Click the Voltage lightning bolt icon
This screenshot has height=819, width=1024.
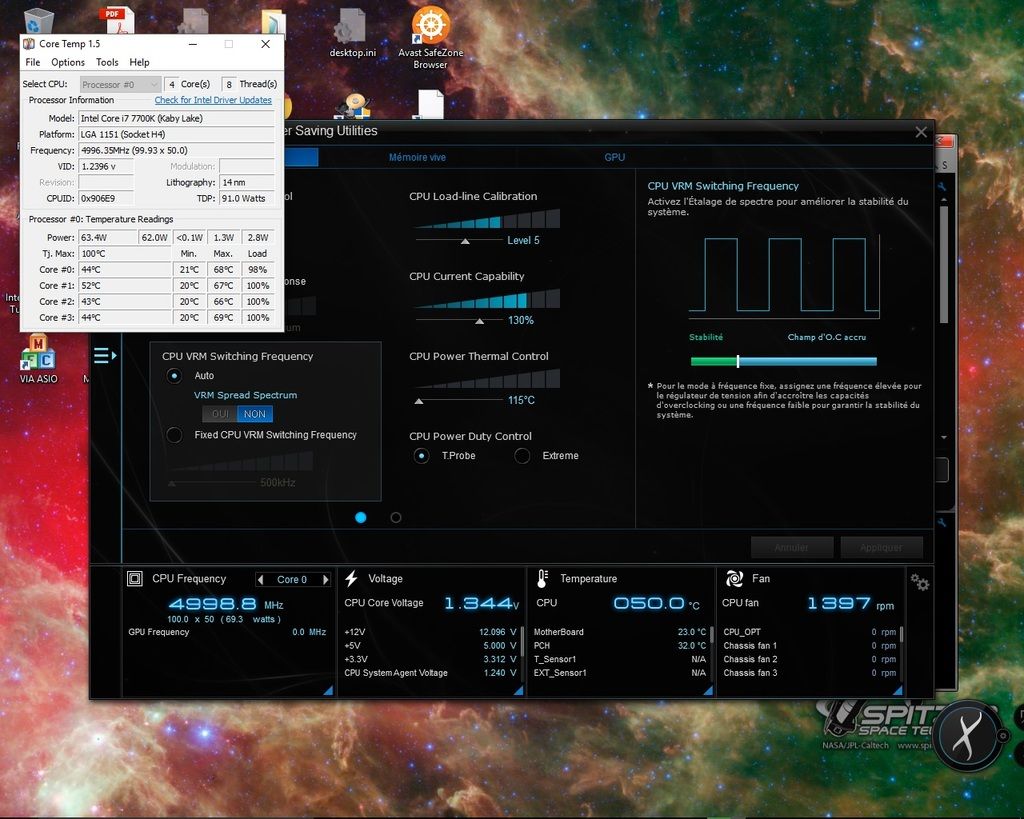point(351,579)
